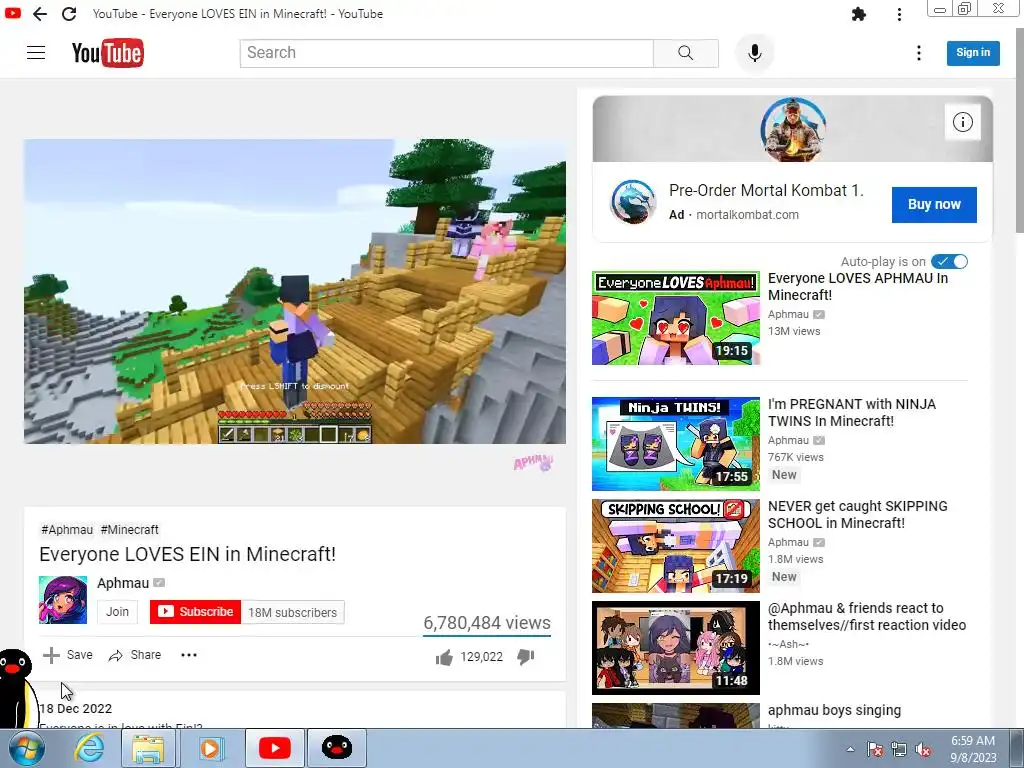
Task: Share the video
Action: tap(135, 655)
